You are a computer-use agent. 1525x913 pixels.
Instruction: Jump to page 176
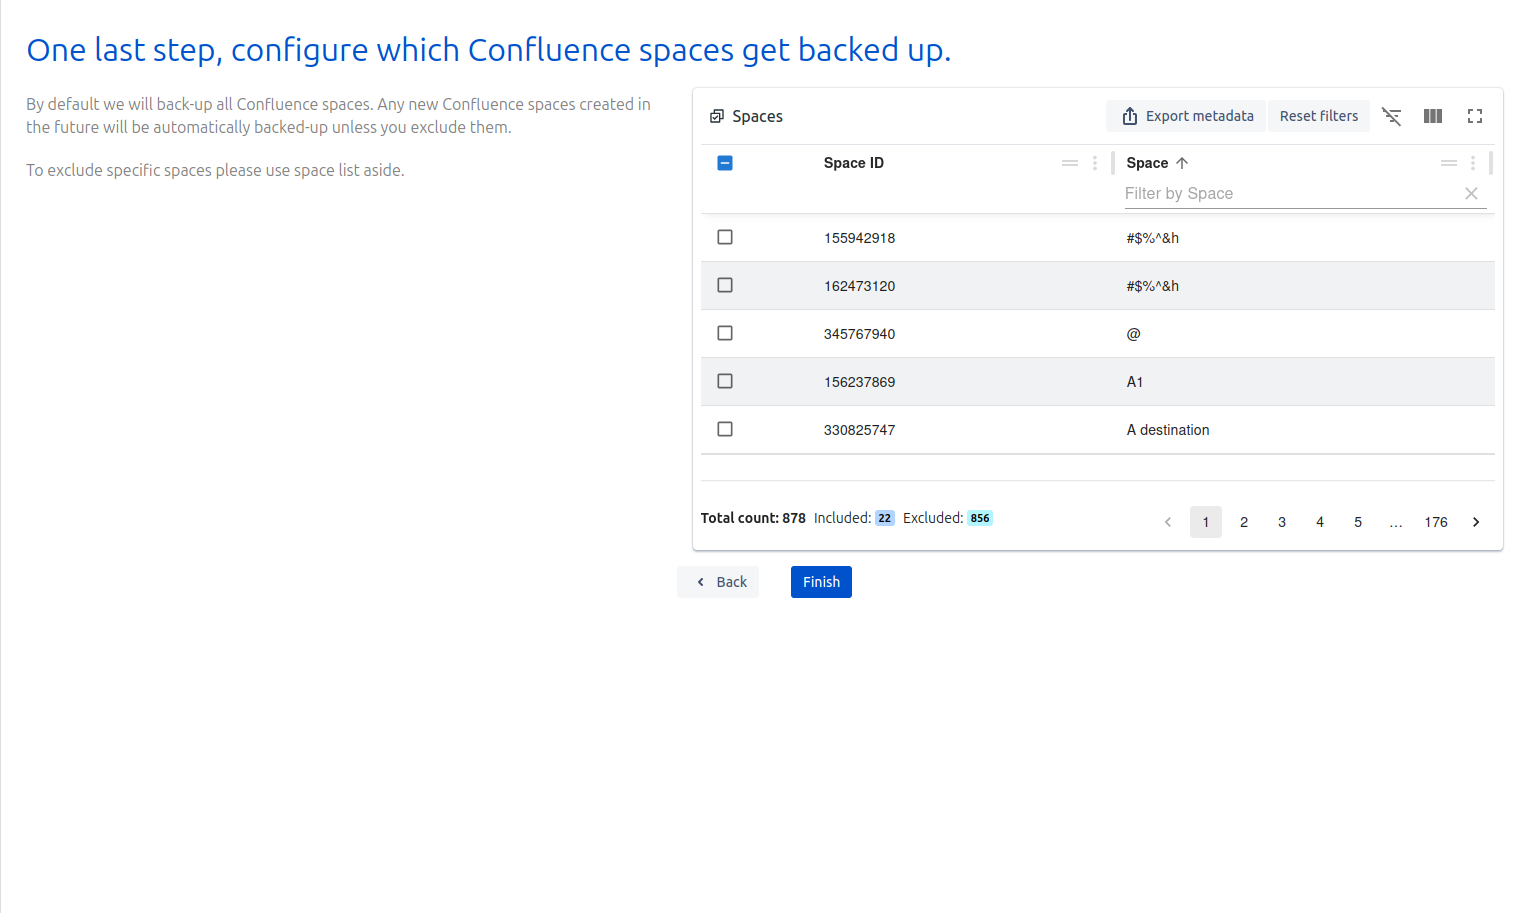point(1436,522)
